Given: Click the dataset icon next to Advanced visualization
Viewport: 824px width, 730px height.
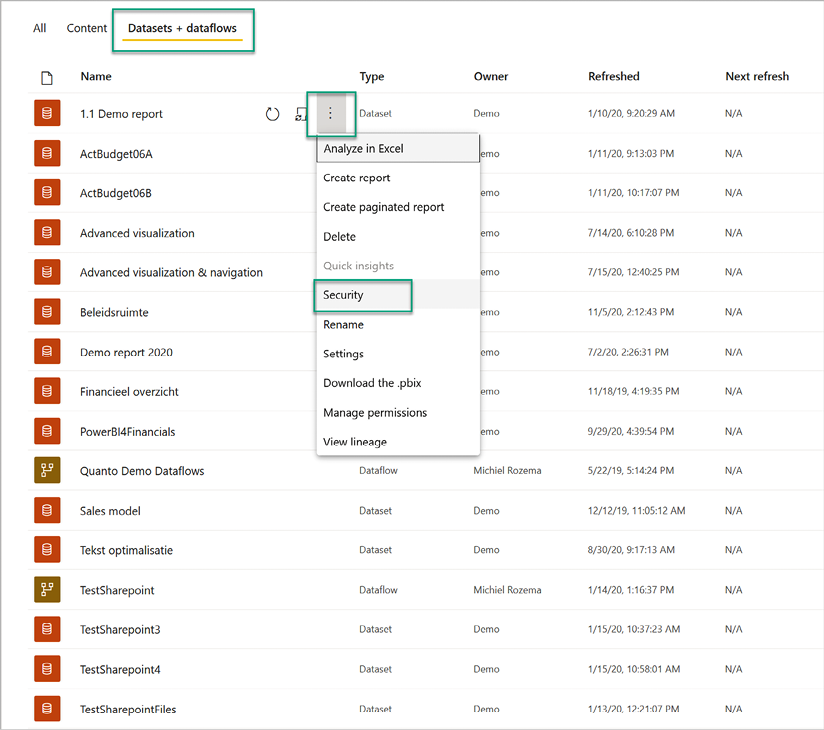Looking at the screenshot, I should [x=47, y=232].
